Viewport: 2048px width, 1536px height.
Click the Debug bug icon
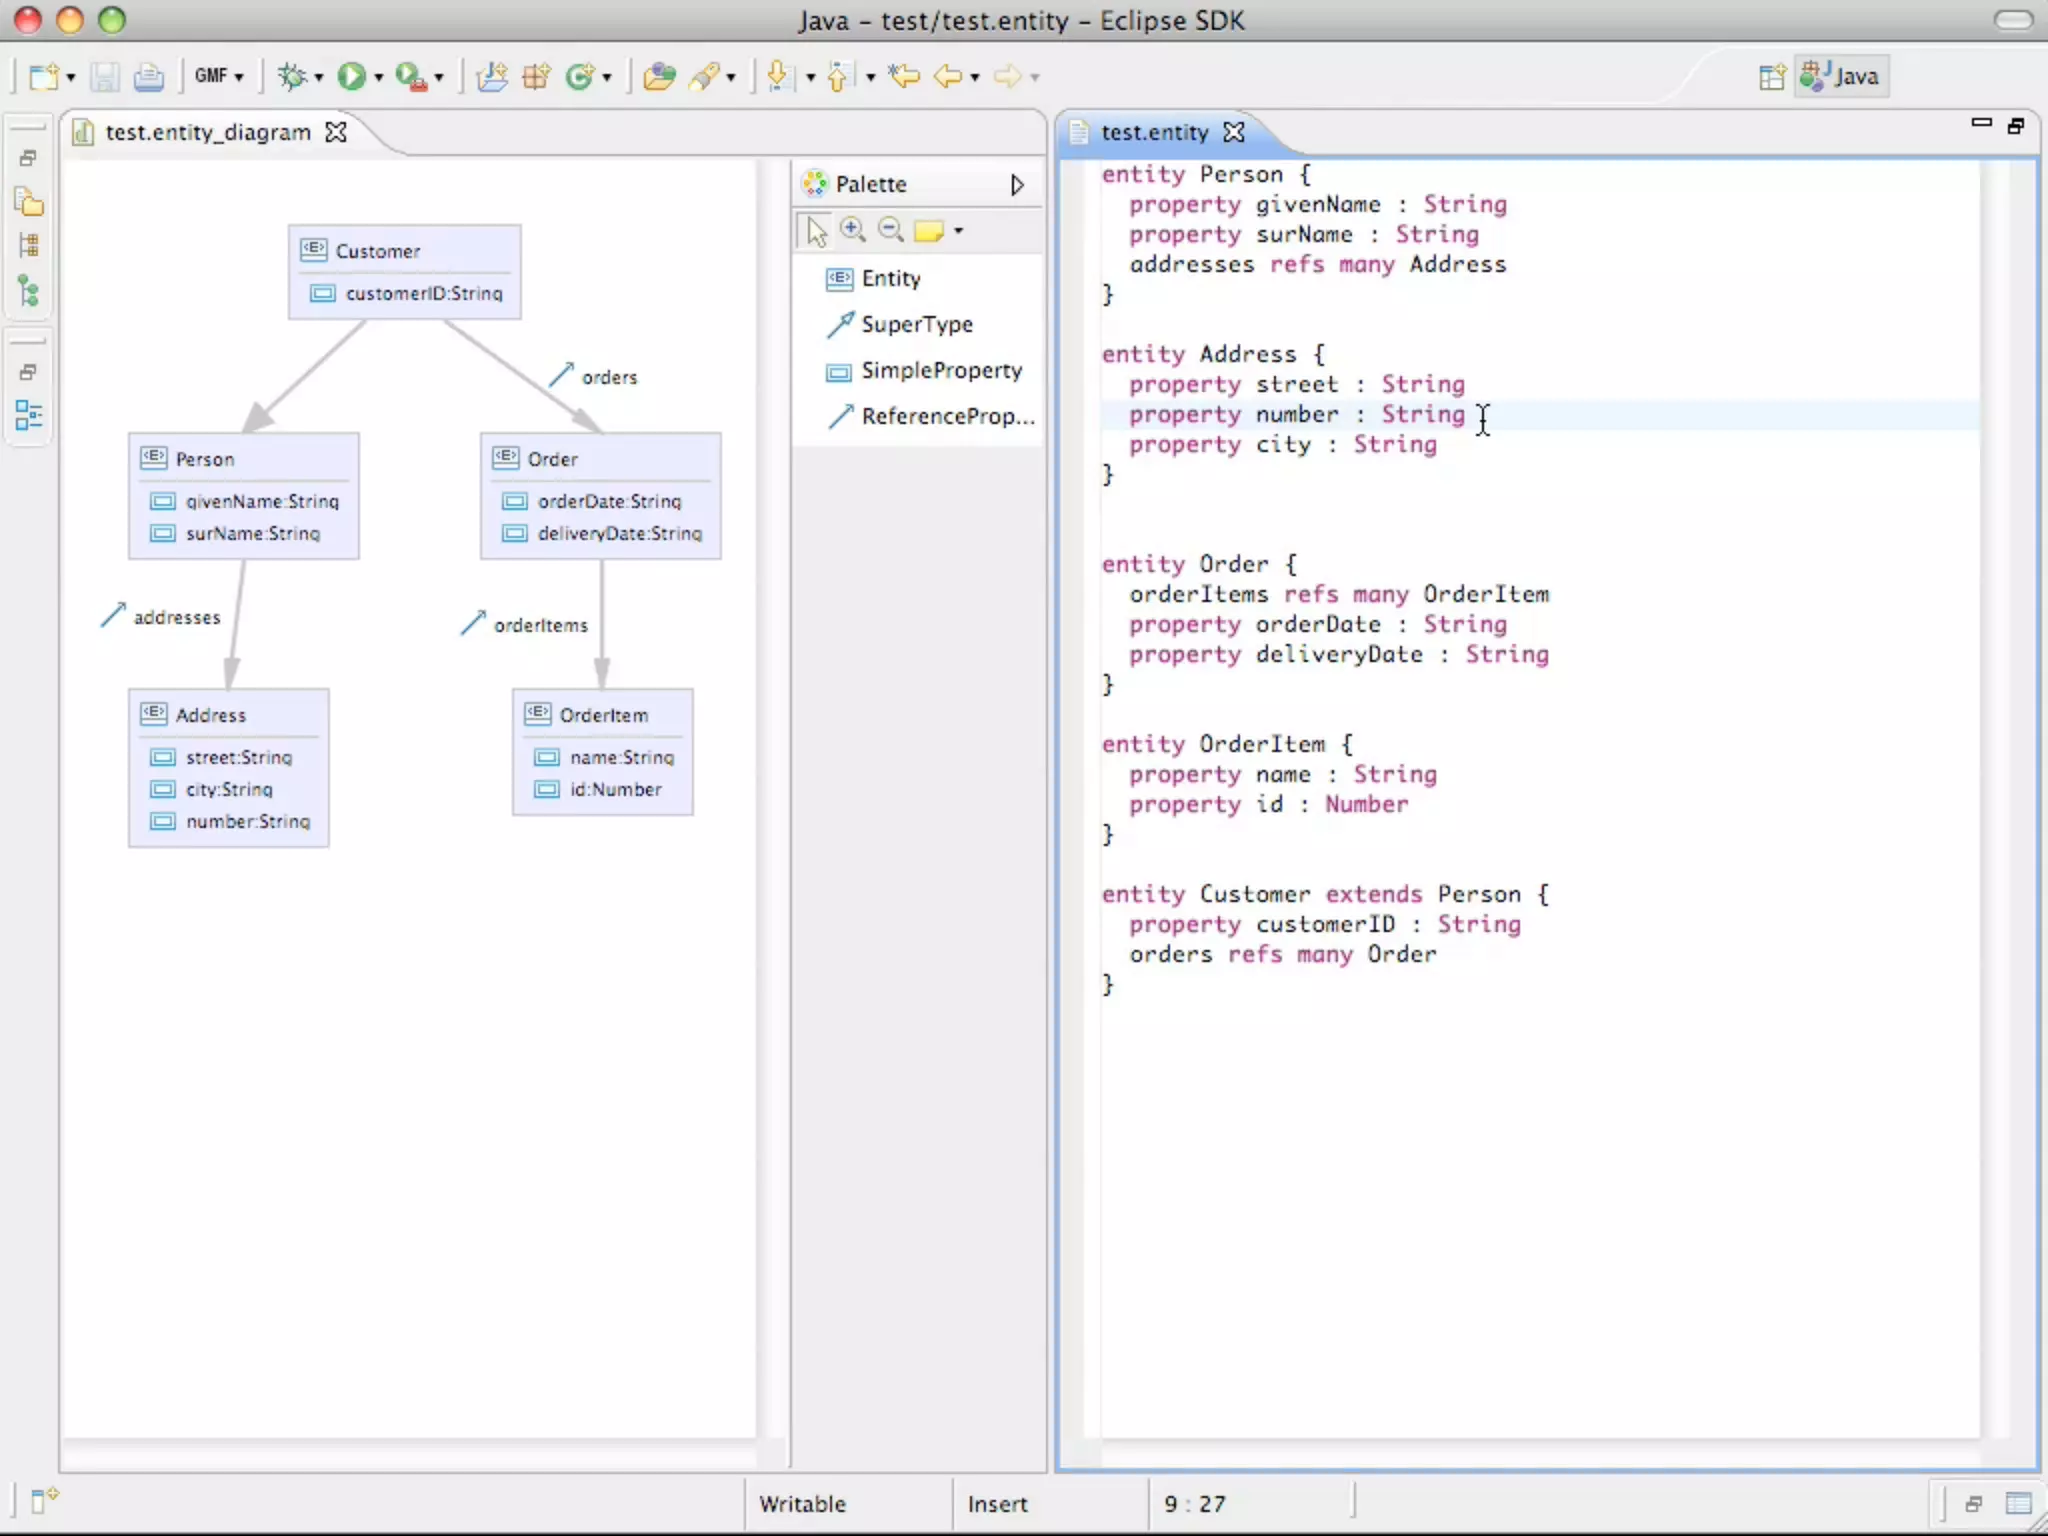(x=291, y=76)
